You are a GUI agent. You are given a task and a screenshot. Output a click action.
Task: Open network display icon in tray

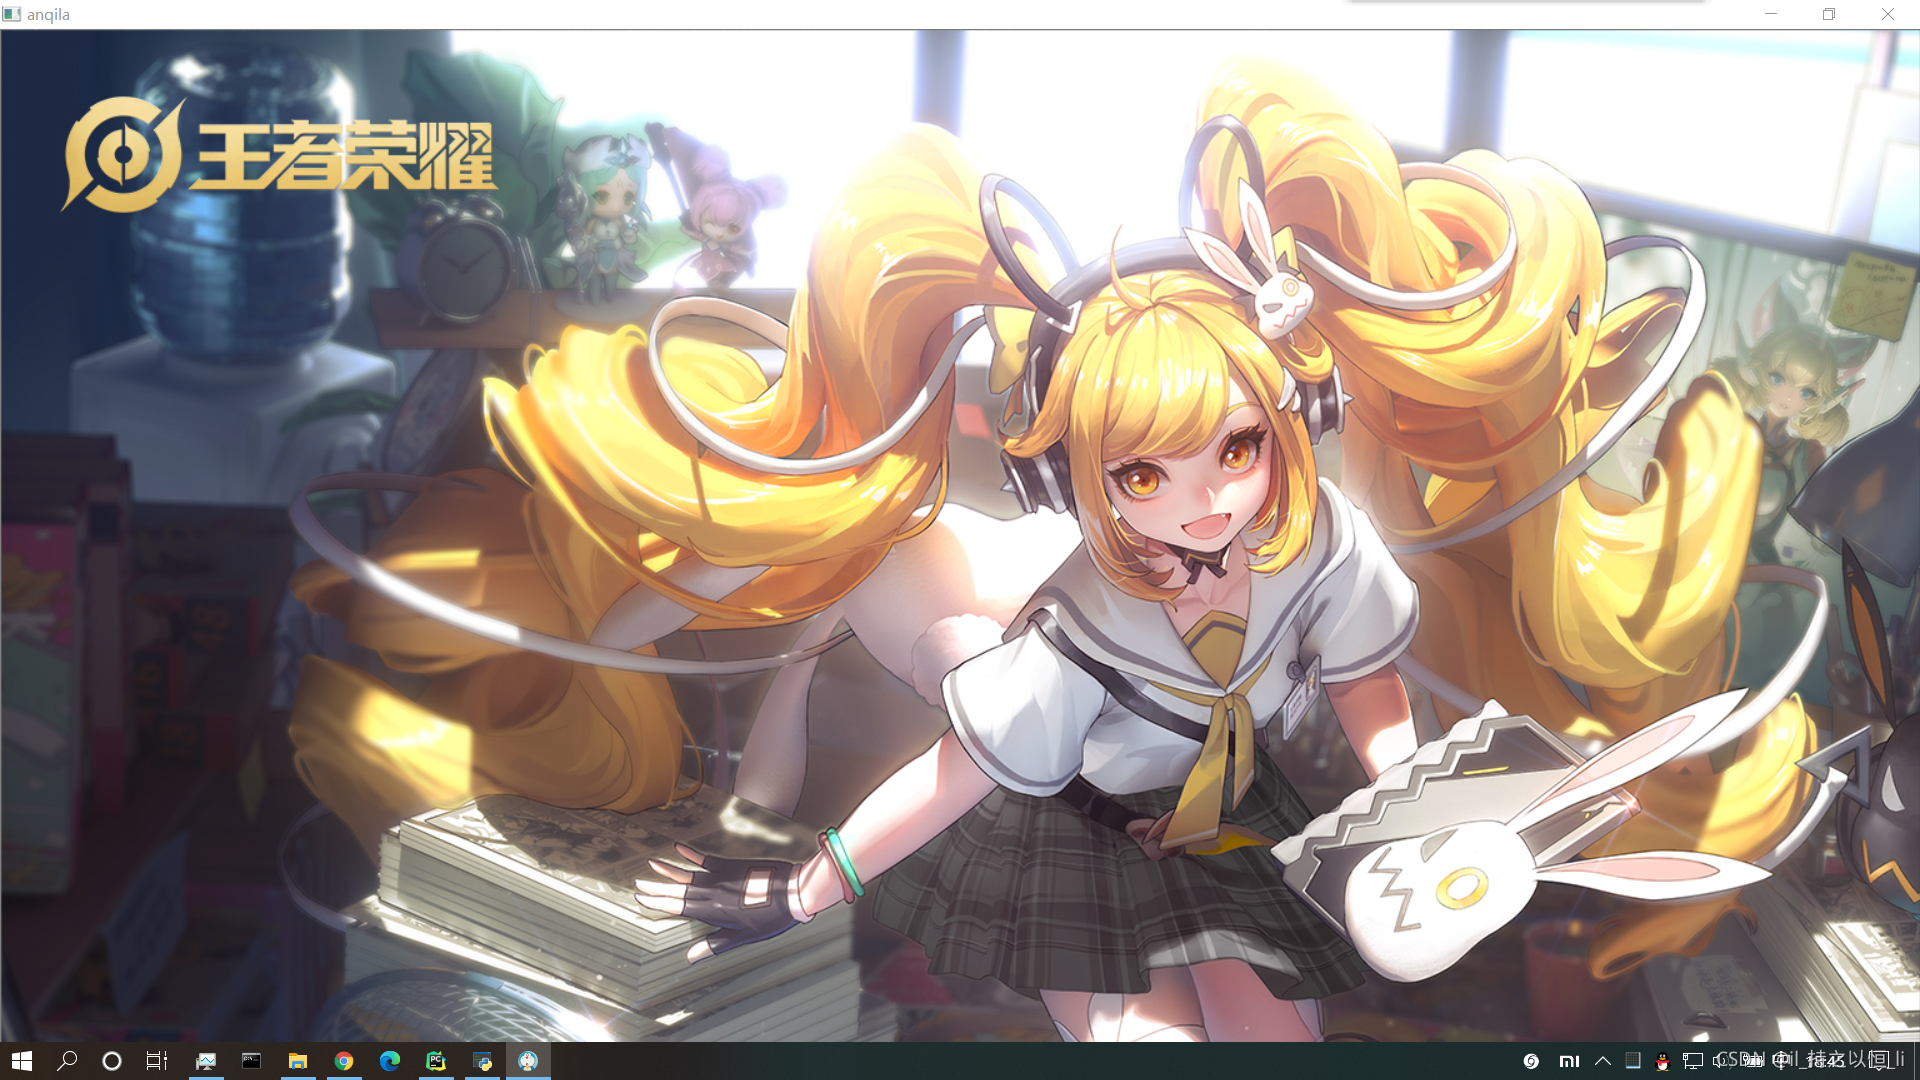(1693, 1061)
